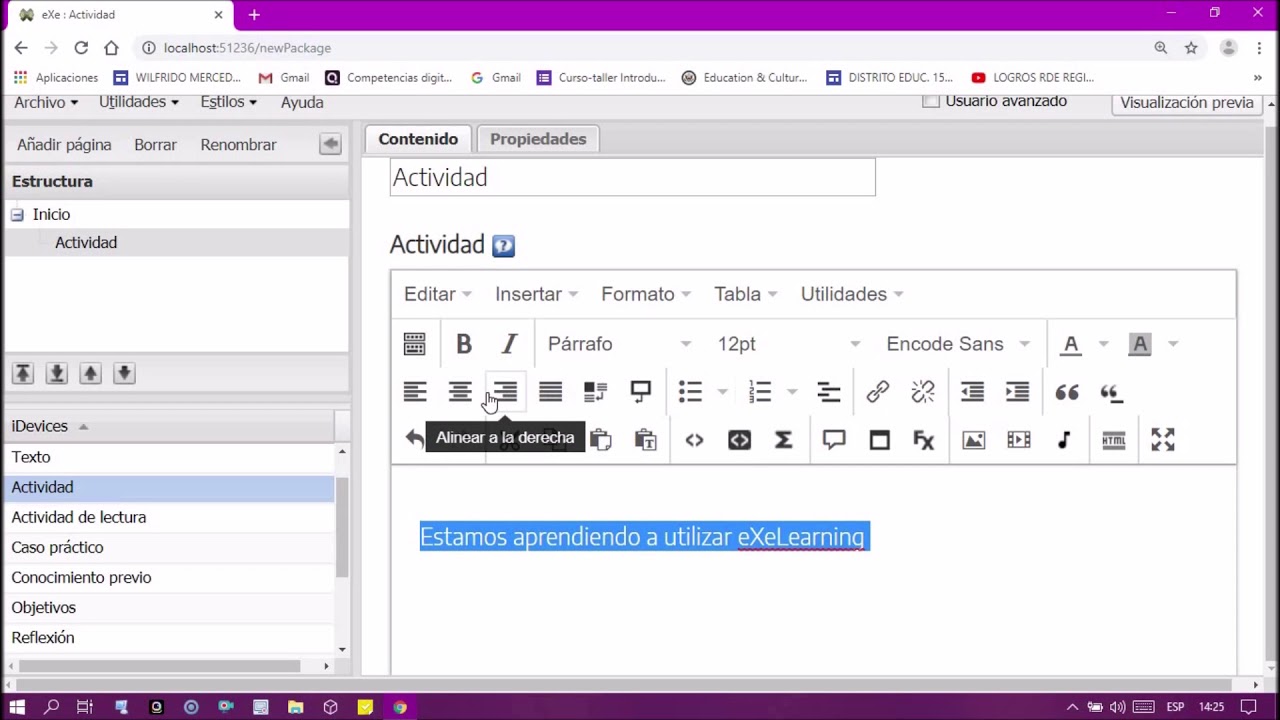This screenshot has width=1280, height=720.
Task: Click the Renombrar button
Action: [238, 145]
